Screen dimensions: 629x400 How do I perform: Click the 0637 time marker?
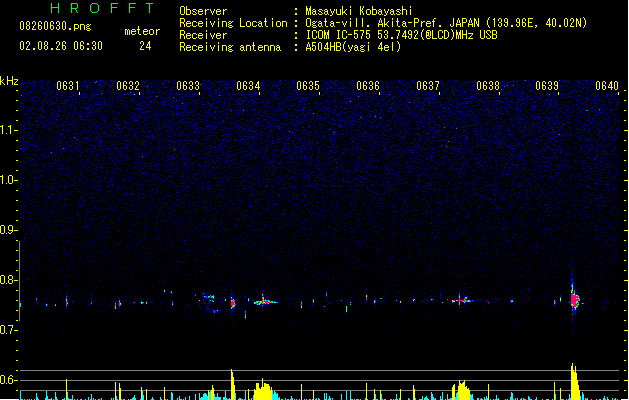(x=428, y=86)
